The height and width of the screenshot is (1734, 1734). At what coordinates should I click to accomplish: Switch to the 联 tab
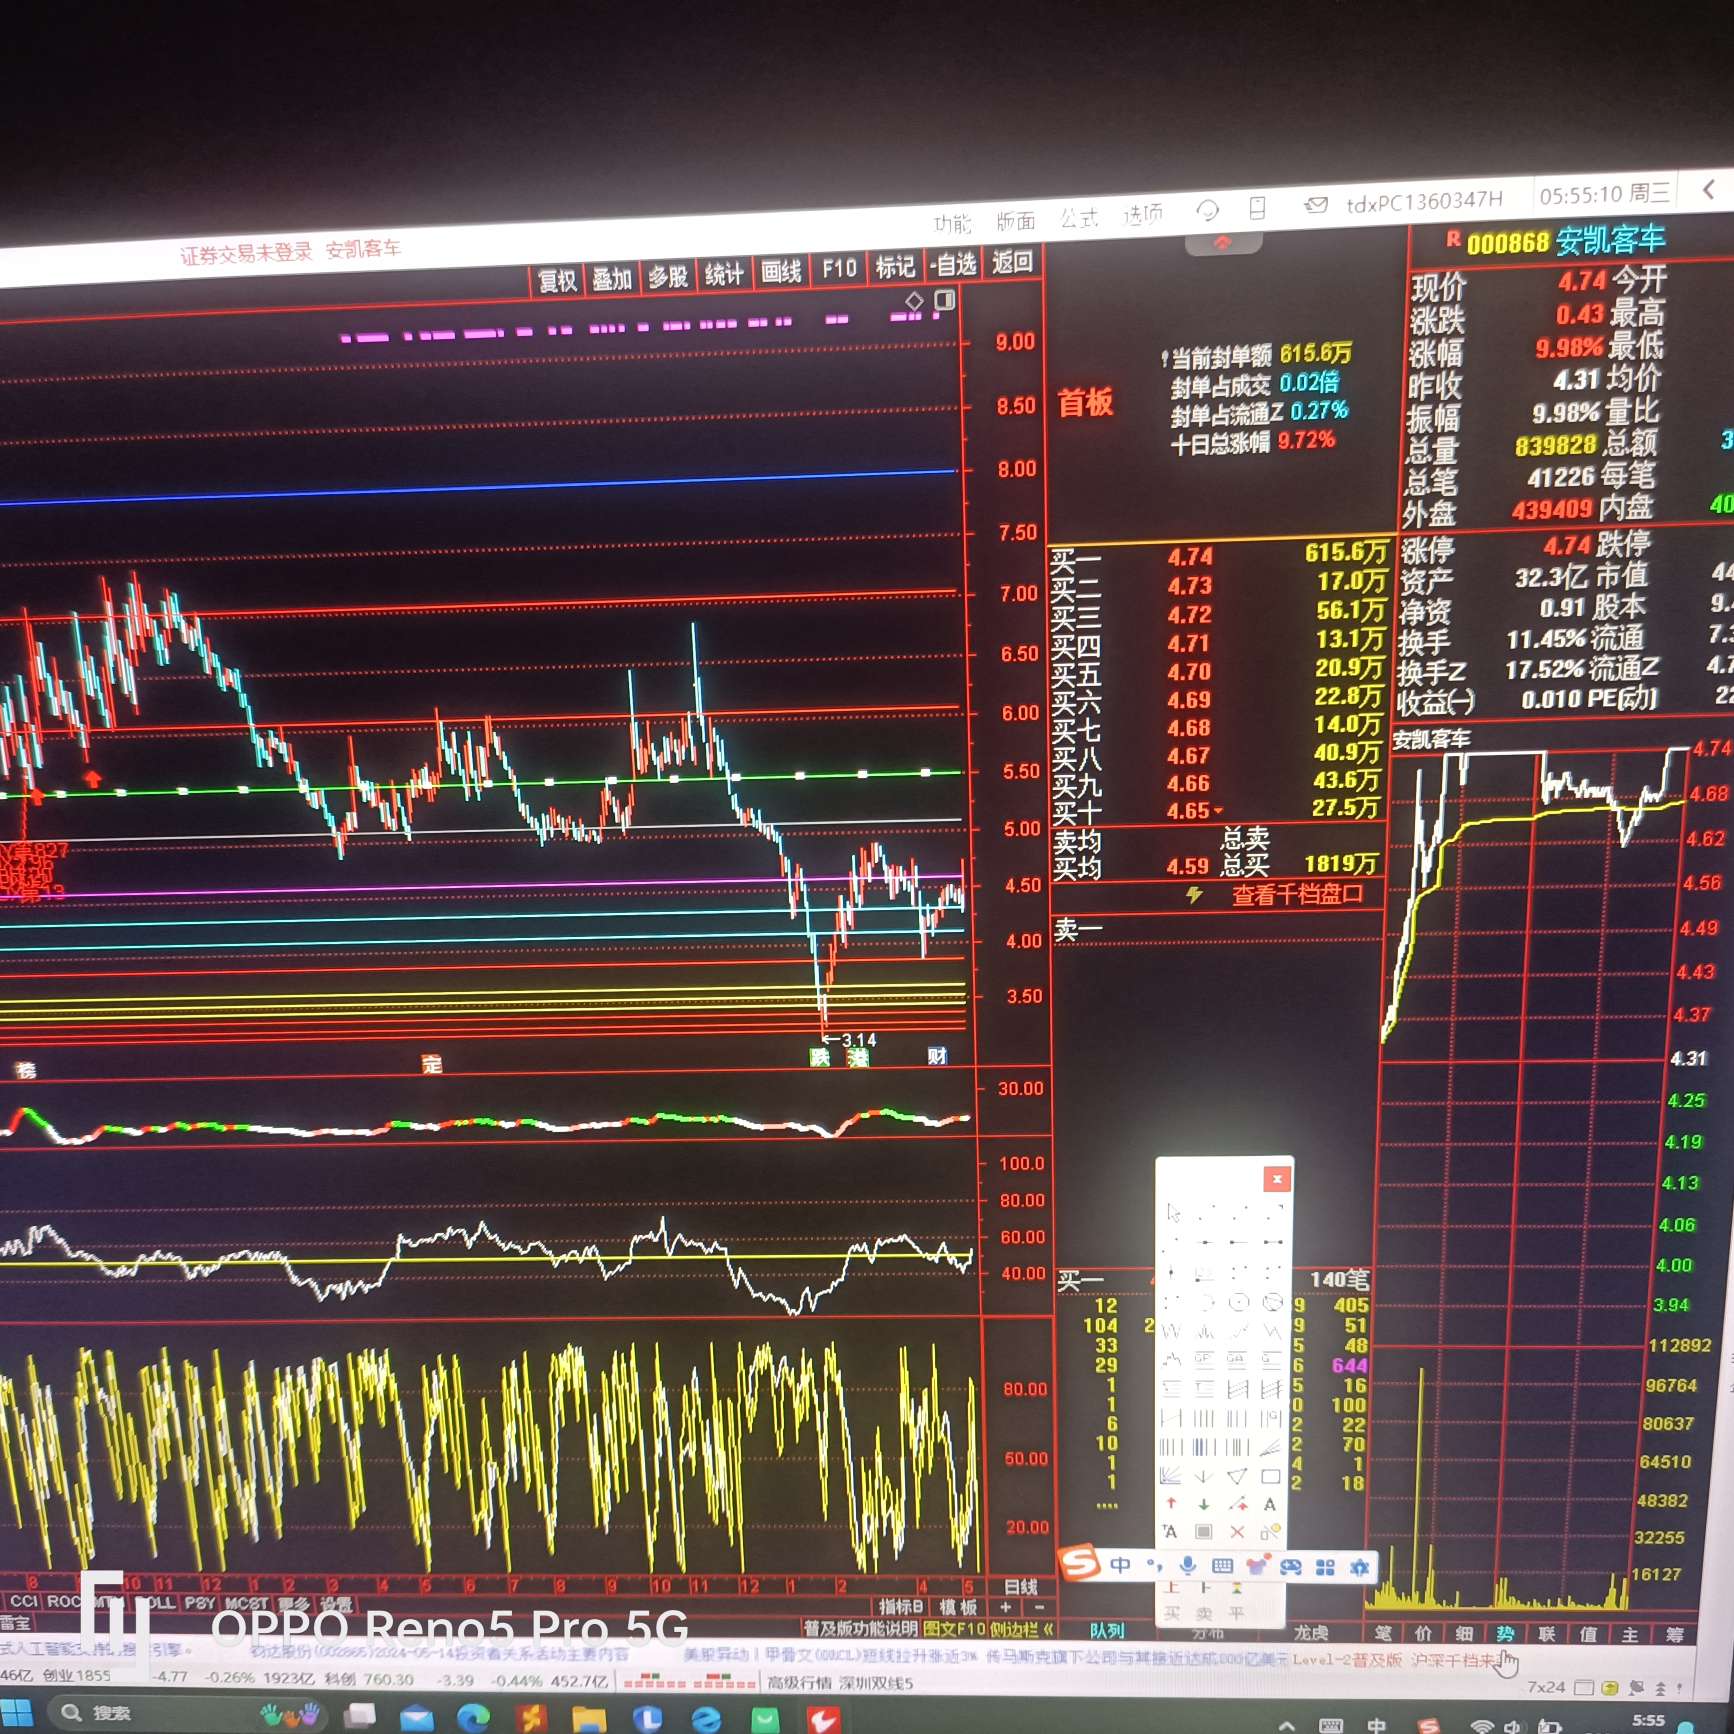click(x=1547, y=1635)
